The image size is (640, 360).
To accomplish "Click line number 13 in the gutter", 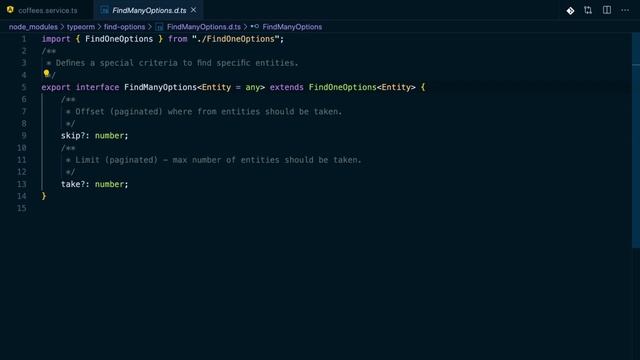I will (x=21, y=184).
